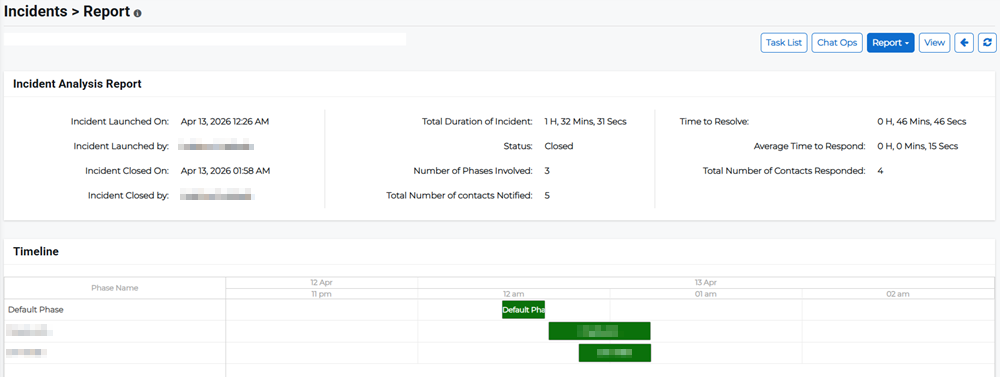Click time to resolve 0 H, 46 Mins, 46 Secs

[x=922, y=121]
